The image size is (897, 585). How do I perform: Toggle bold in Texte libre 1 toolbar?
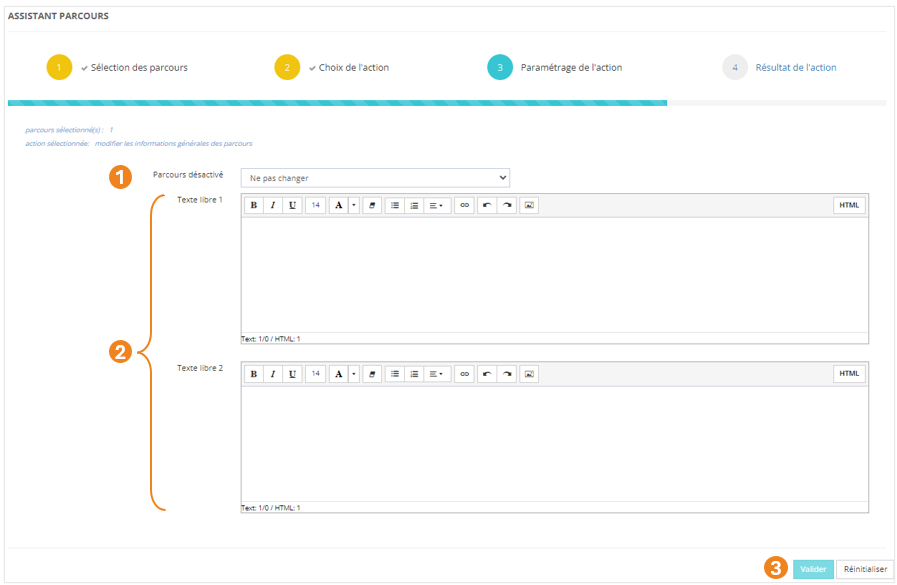tap(254, 205)
